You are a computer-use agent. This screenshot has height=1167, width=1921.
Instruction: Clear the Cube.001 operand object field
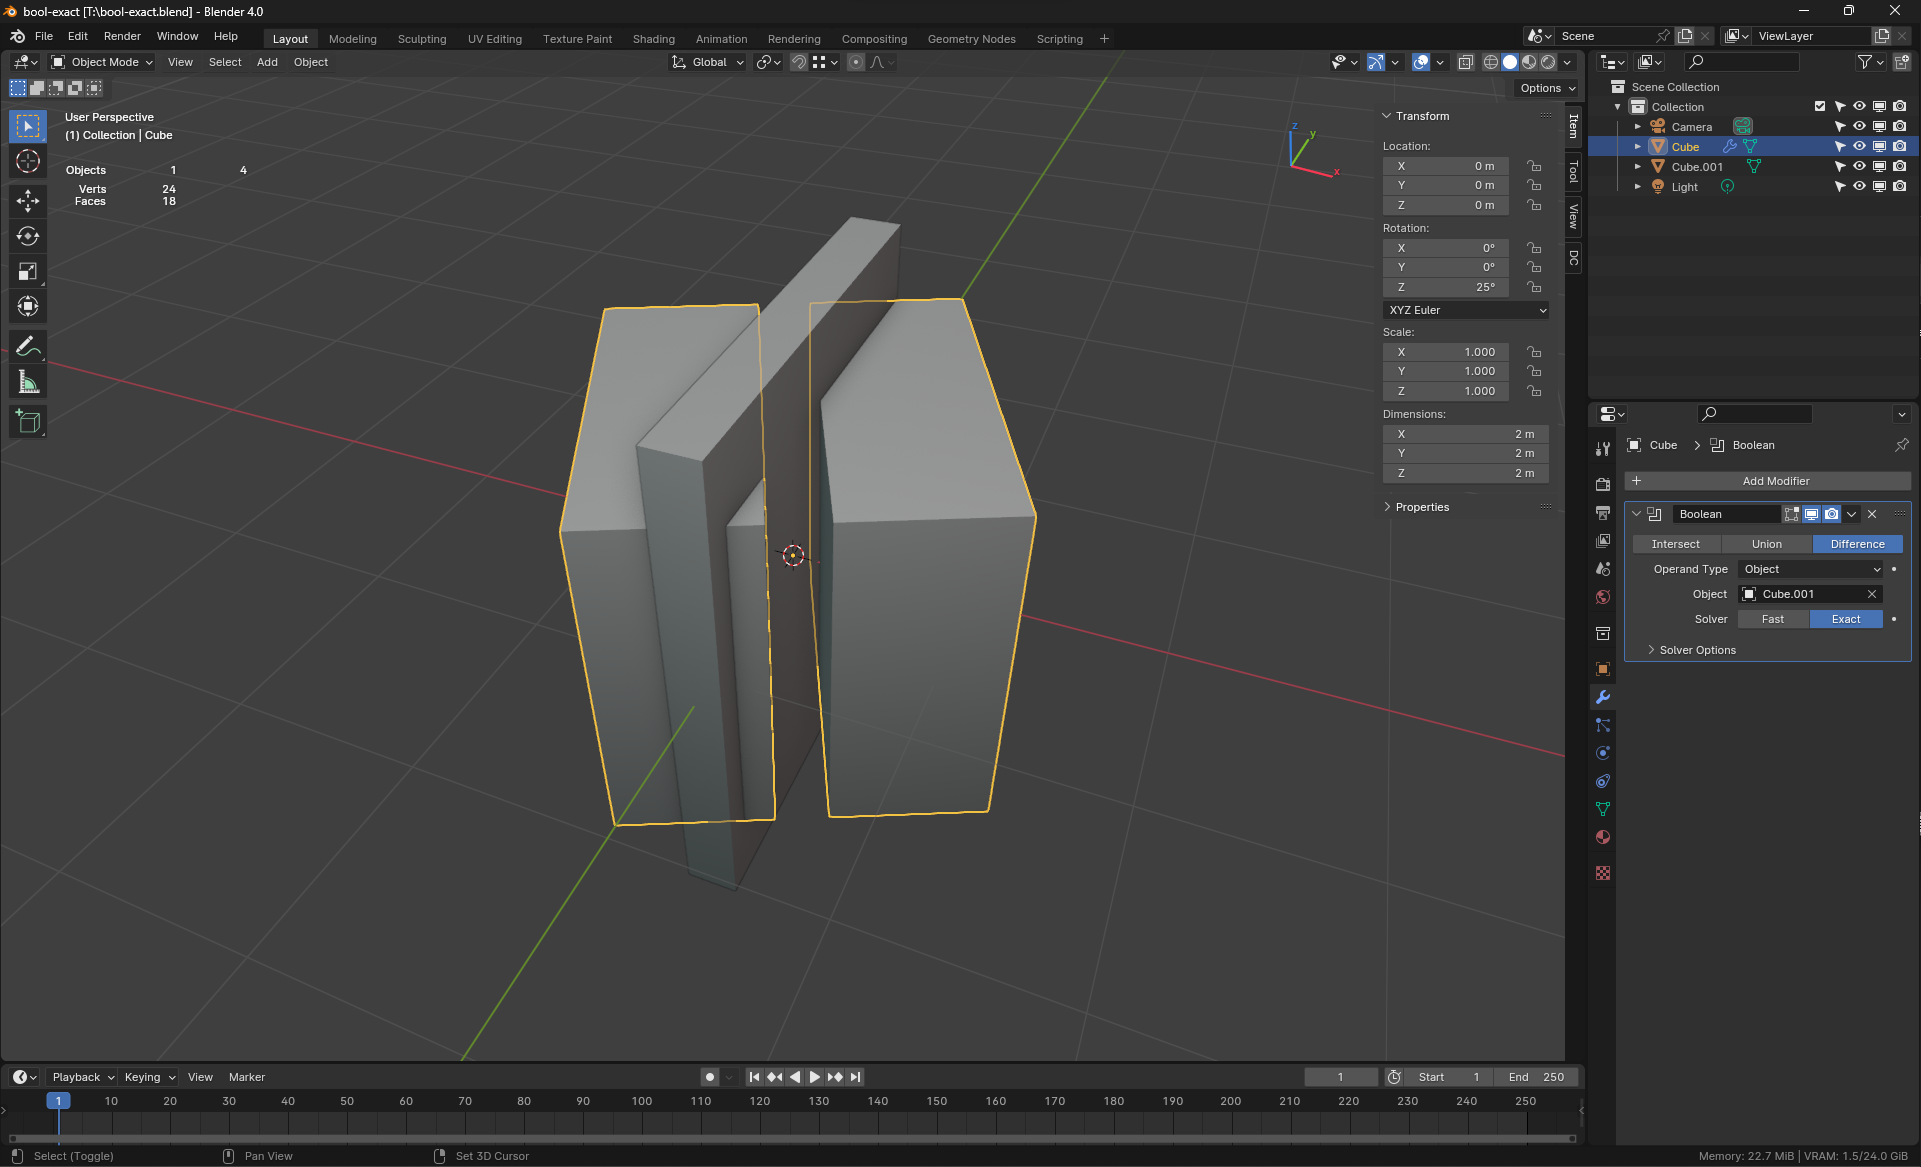pyautogui.click(x=1872, y=594)
